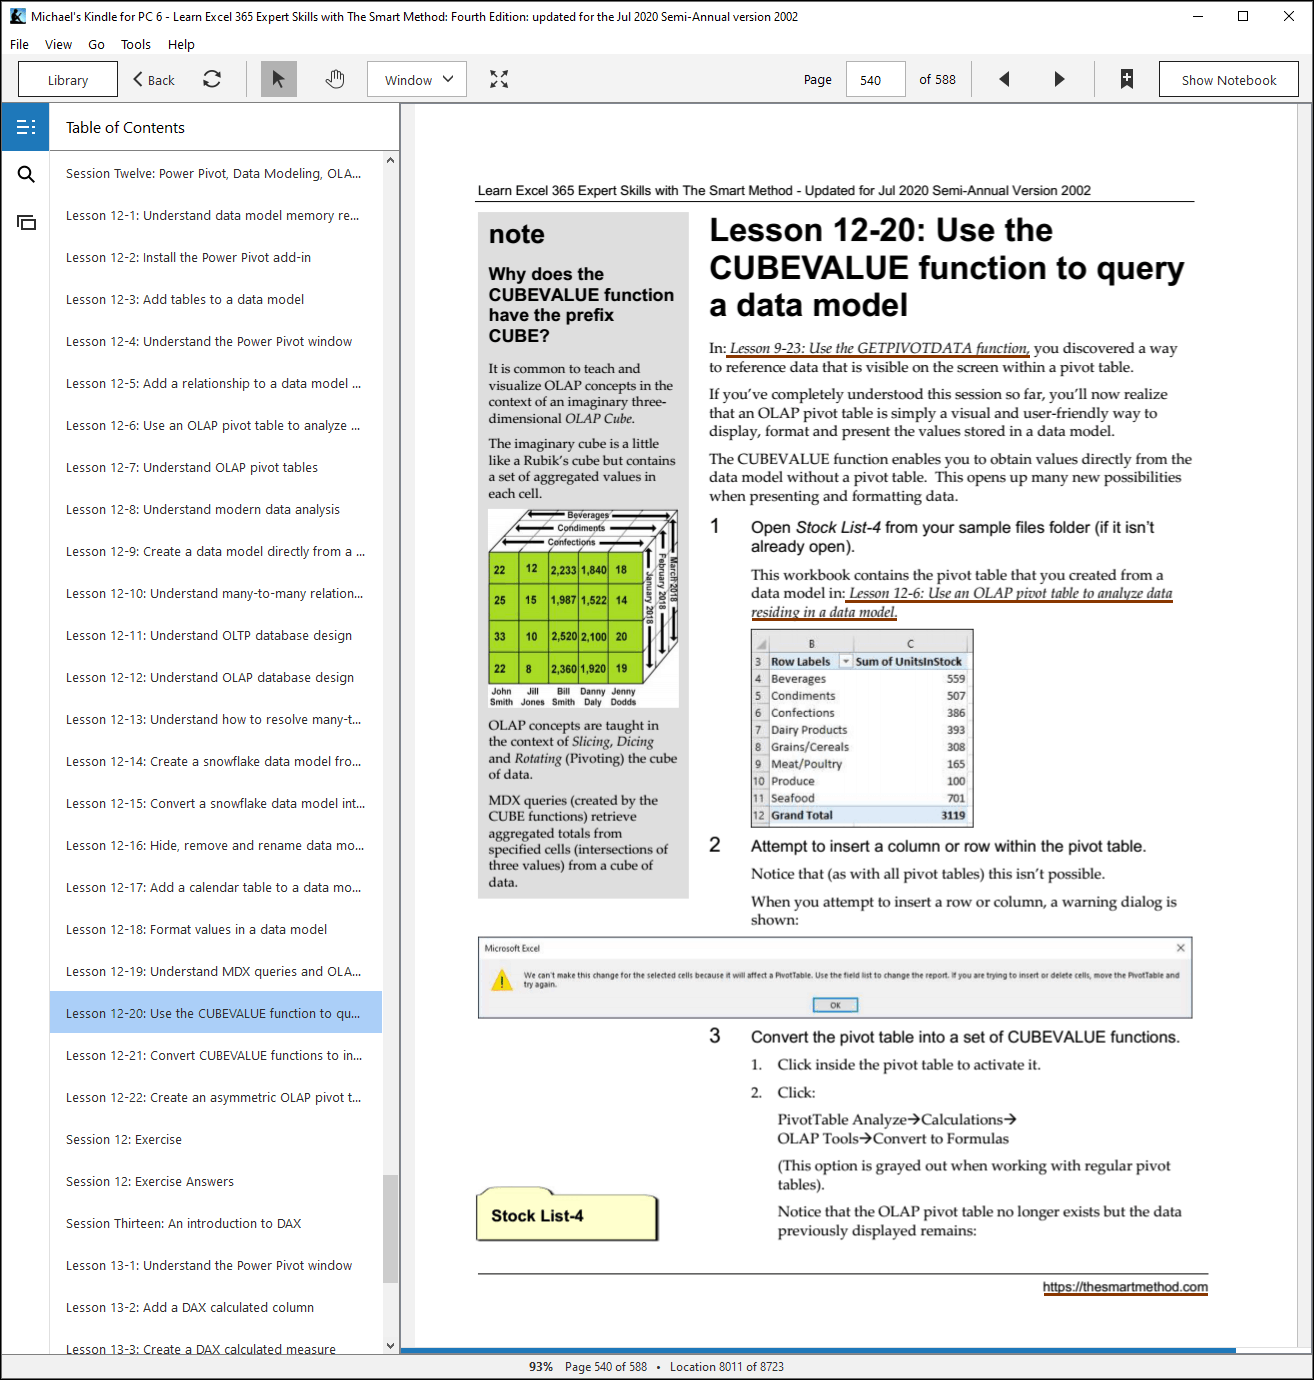Click the Stock List-4 folder image
The width and height of the screenshot is (1314, 1380).
[567, 1214]
